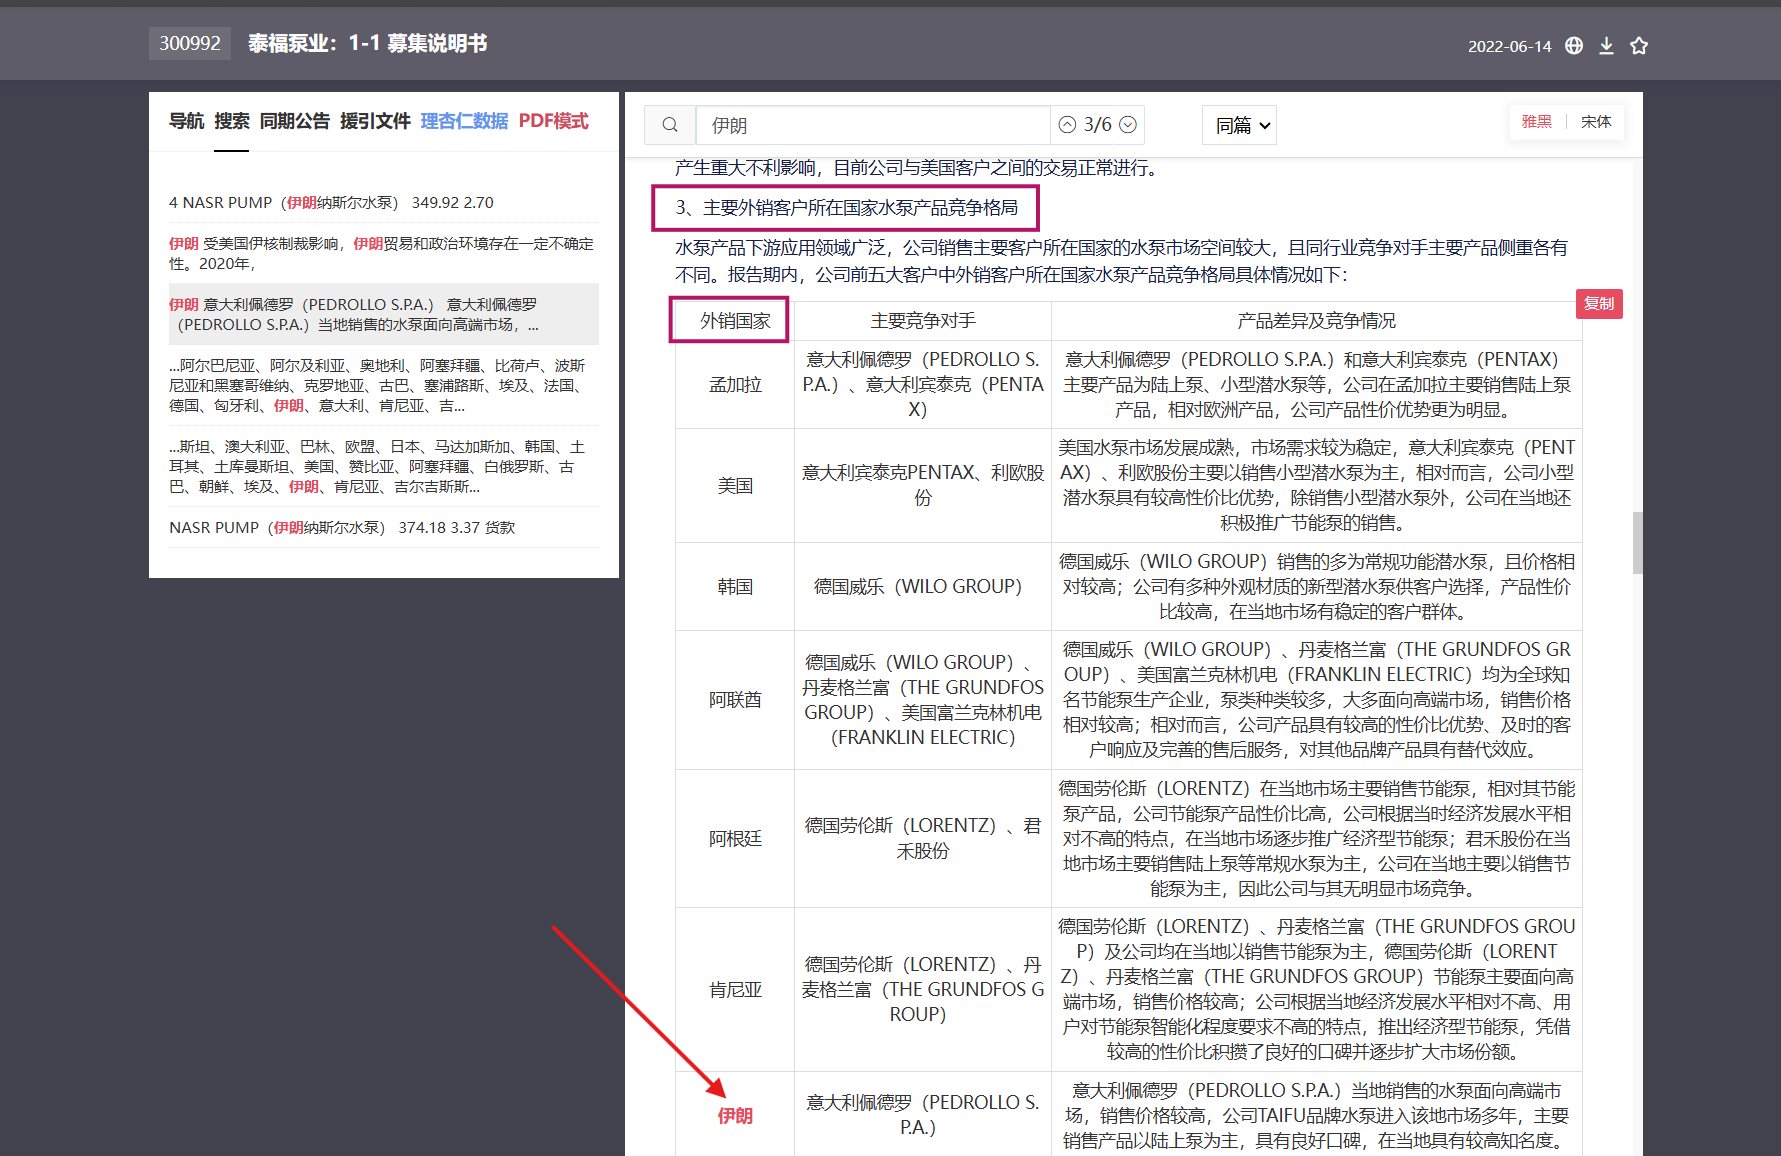1781x1156 pixels.
Task: Click title 泰福泵业：1-1 募集说明书
Action: [x=367, y=43]
